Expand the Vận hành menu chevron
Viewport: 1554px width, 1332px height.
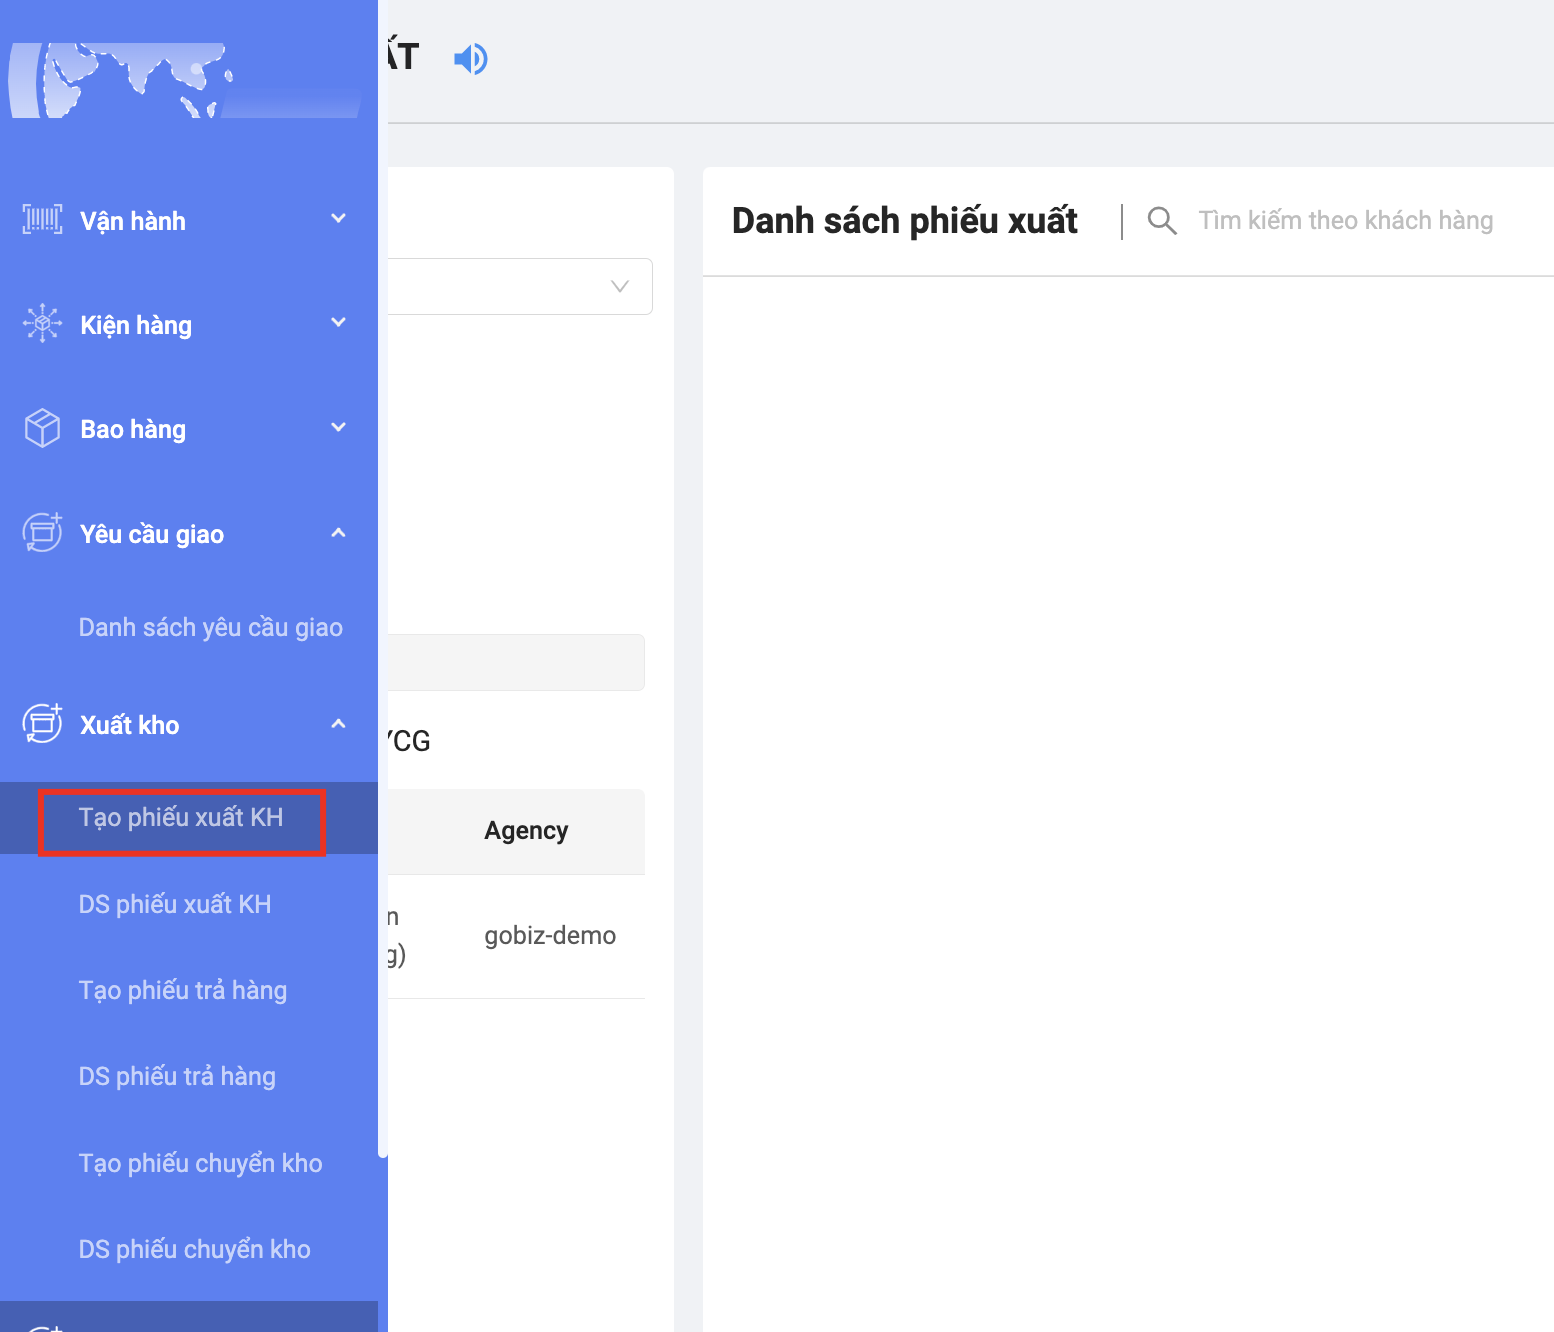pyautogui.click(x=338, y=219)
